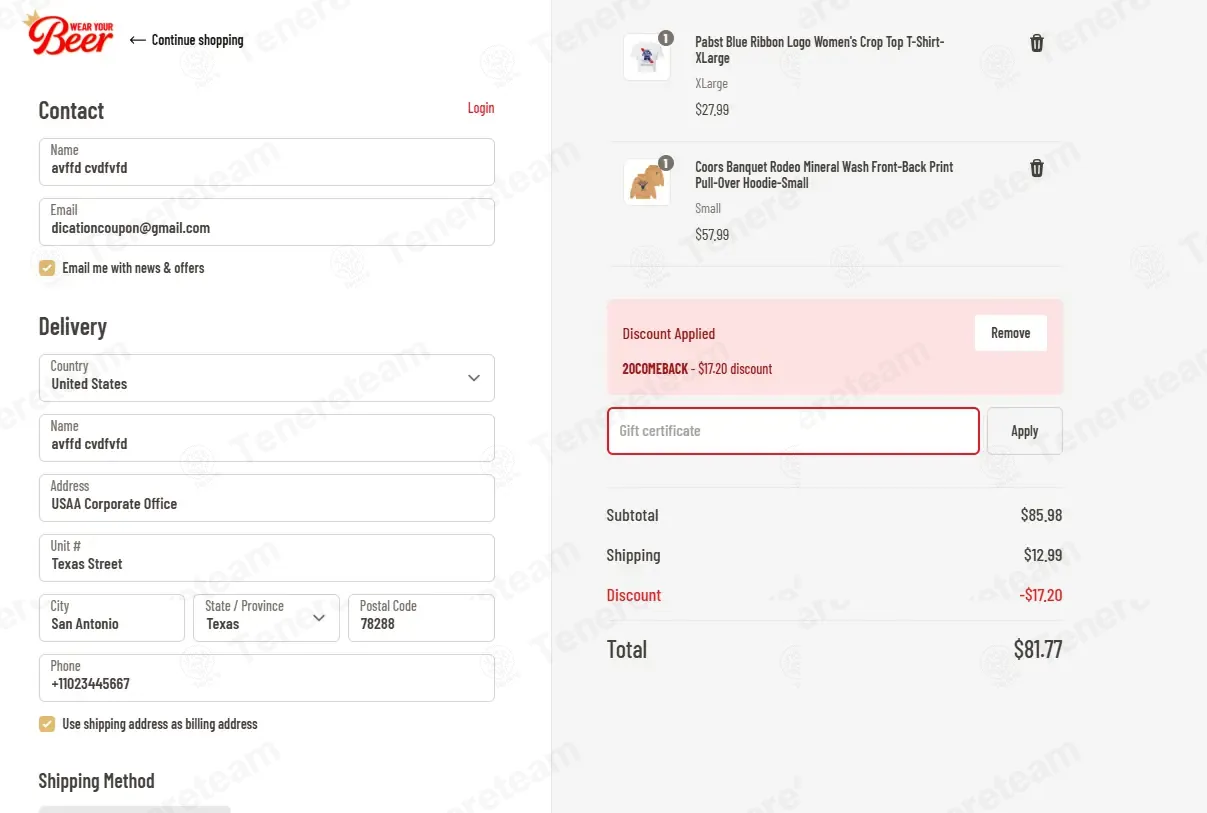Open the Pabst Blue Ribbon shirt thumbnail

point(647,58)
